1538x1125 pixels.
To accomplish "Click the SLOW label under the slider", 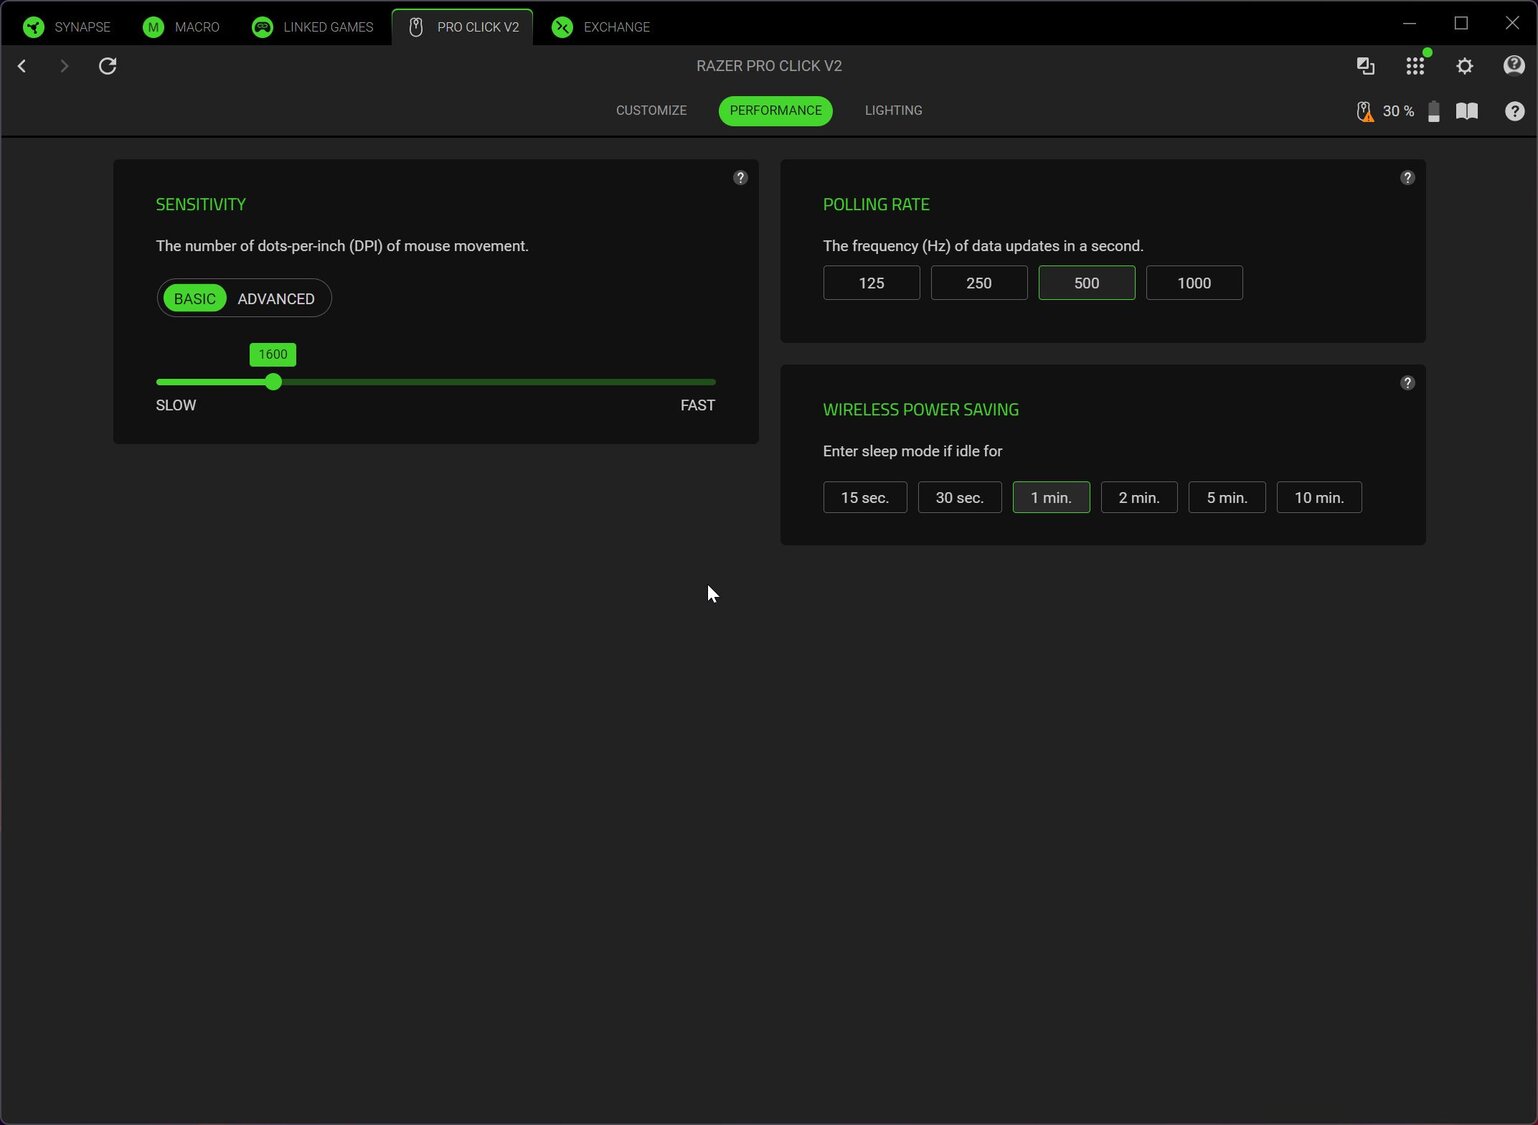I will [176, 406].
